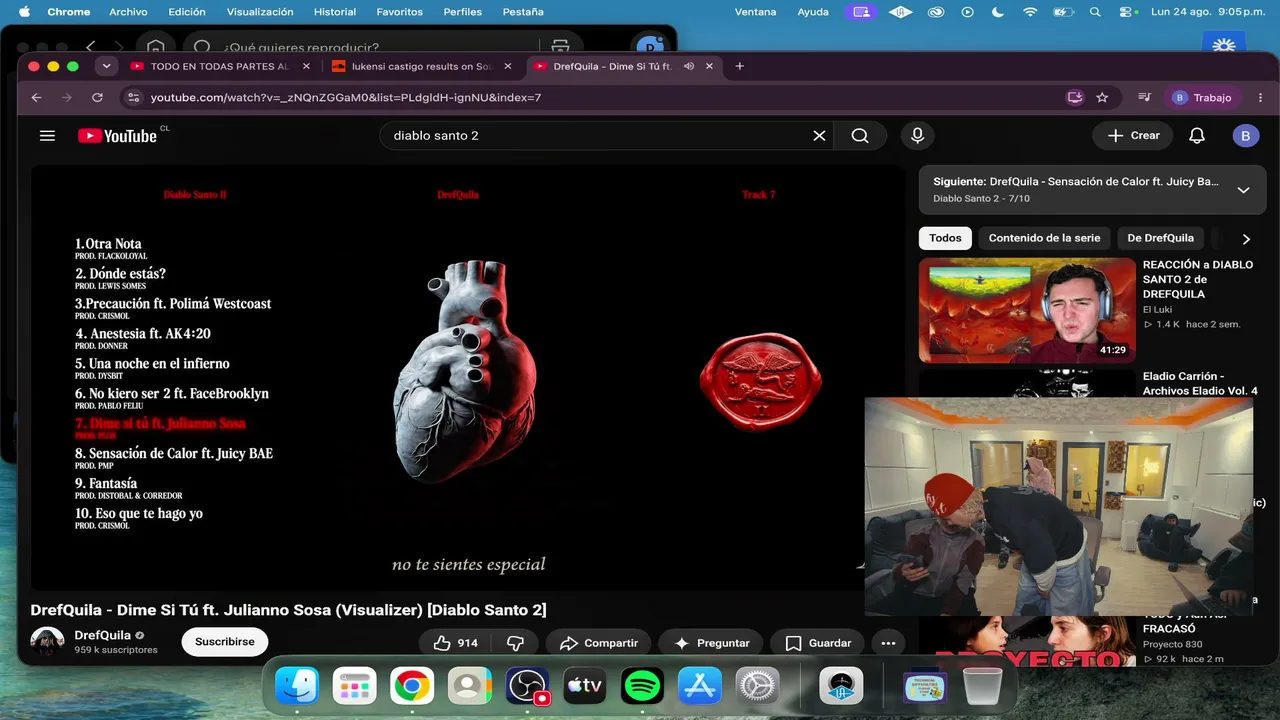Open Spotify from the Dock
Image resolution: width=1280 pixels, height=720 pixels.
click(x=642, y=686)
